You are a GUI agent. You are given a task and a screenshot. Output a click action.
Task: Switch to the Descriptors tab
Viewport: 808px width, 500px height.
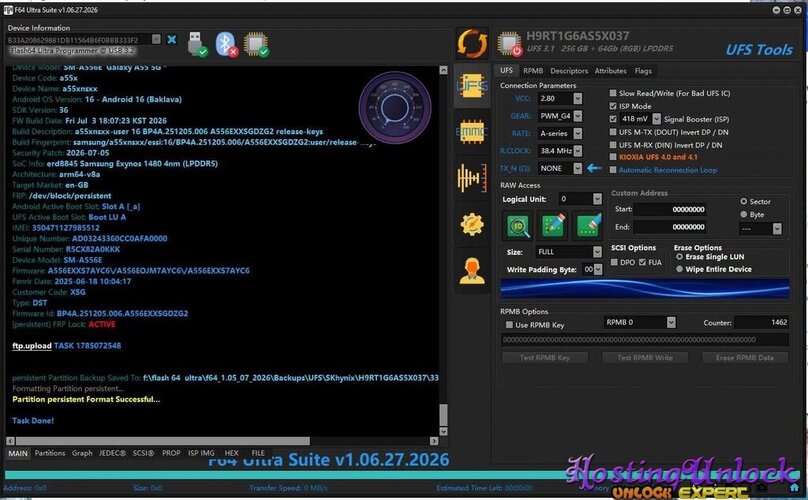(x=569, y=71)
